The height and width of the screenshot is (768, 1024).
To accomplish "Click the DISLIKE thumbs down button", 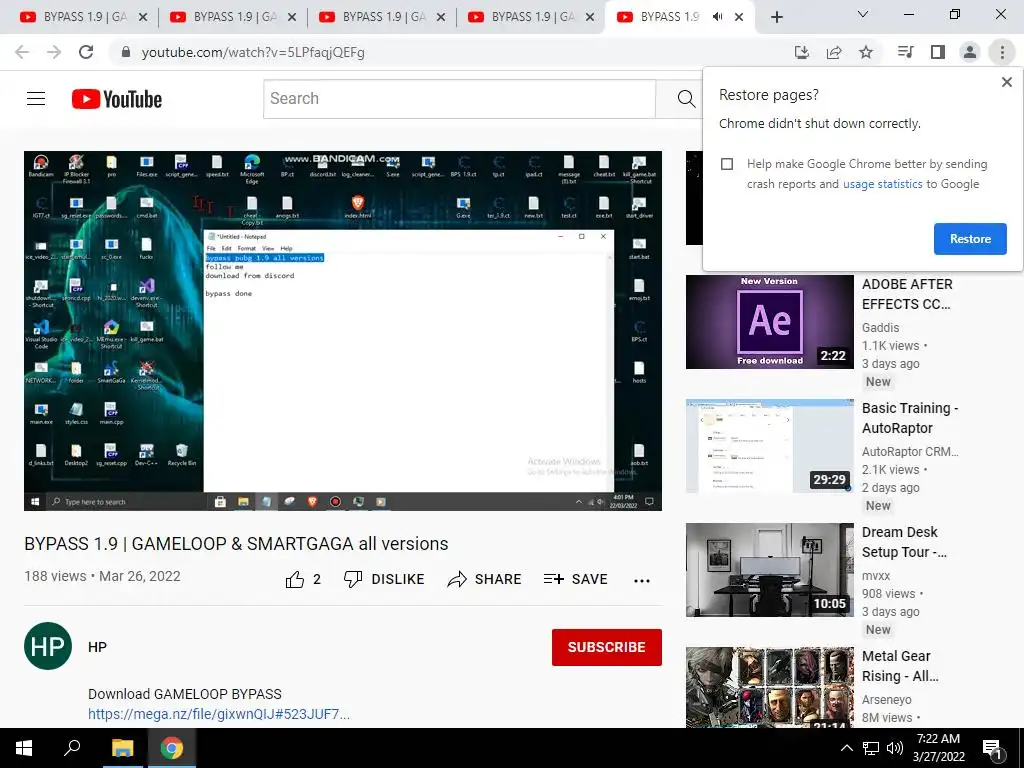I will (x=384, y=579).
